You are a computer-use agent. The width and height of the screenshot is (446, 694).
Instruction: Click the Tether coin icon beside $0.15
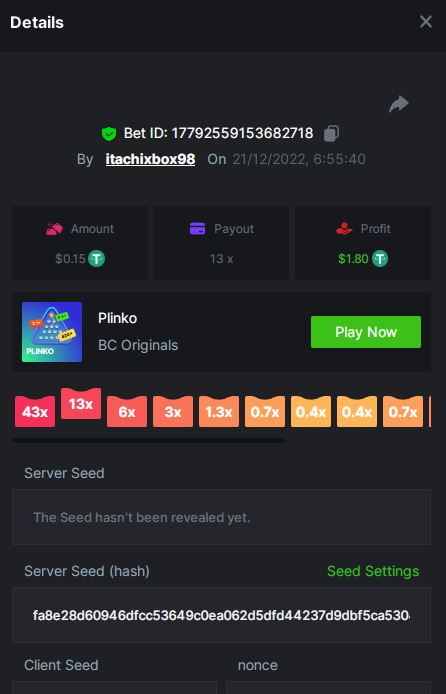[x=96, y=258]
